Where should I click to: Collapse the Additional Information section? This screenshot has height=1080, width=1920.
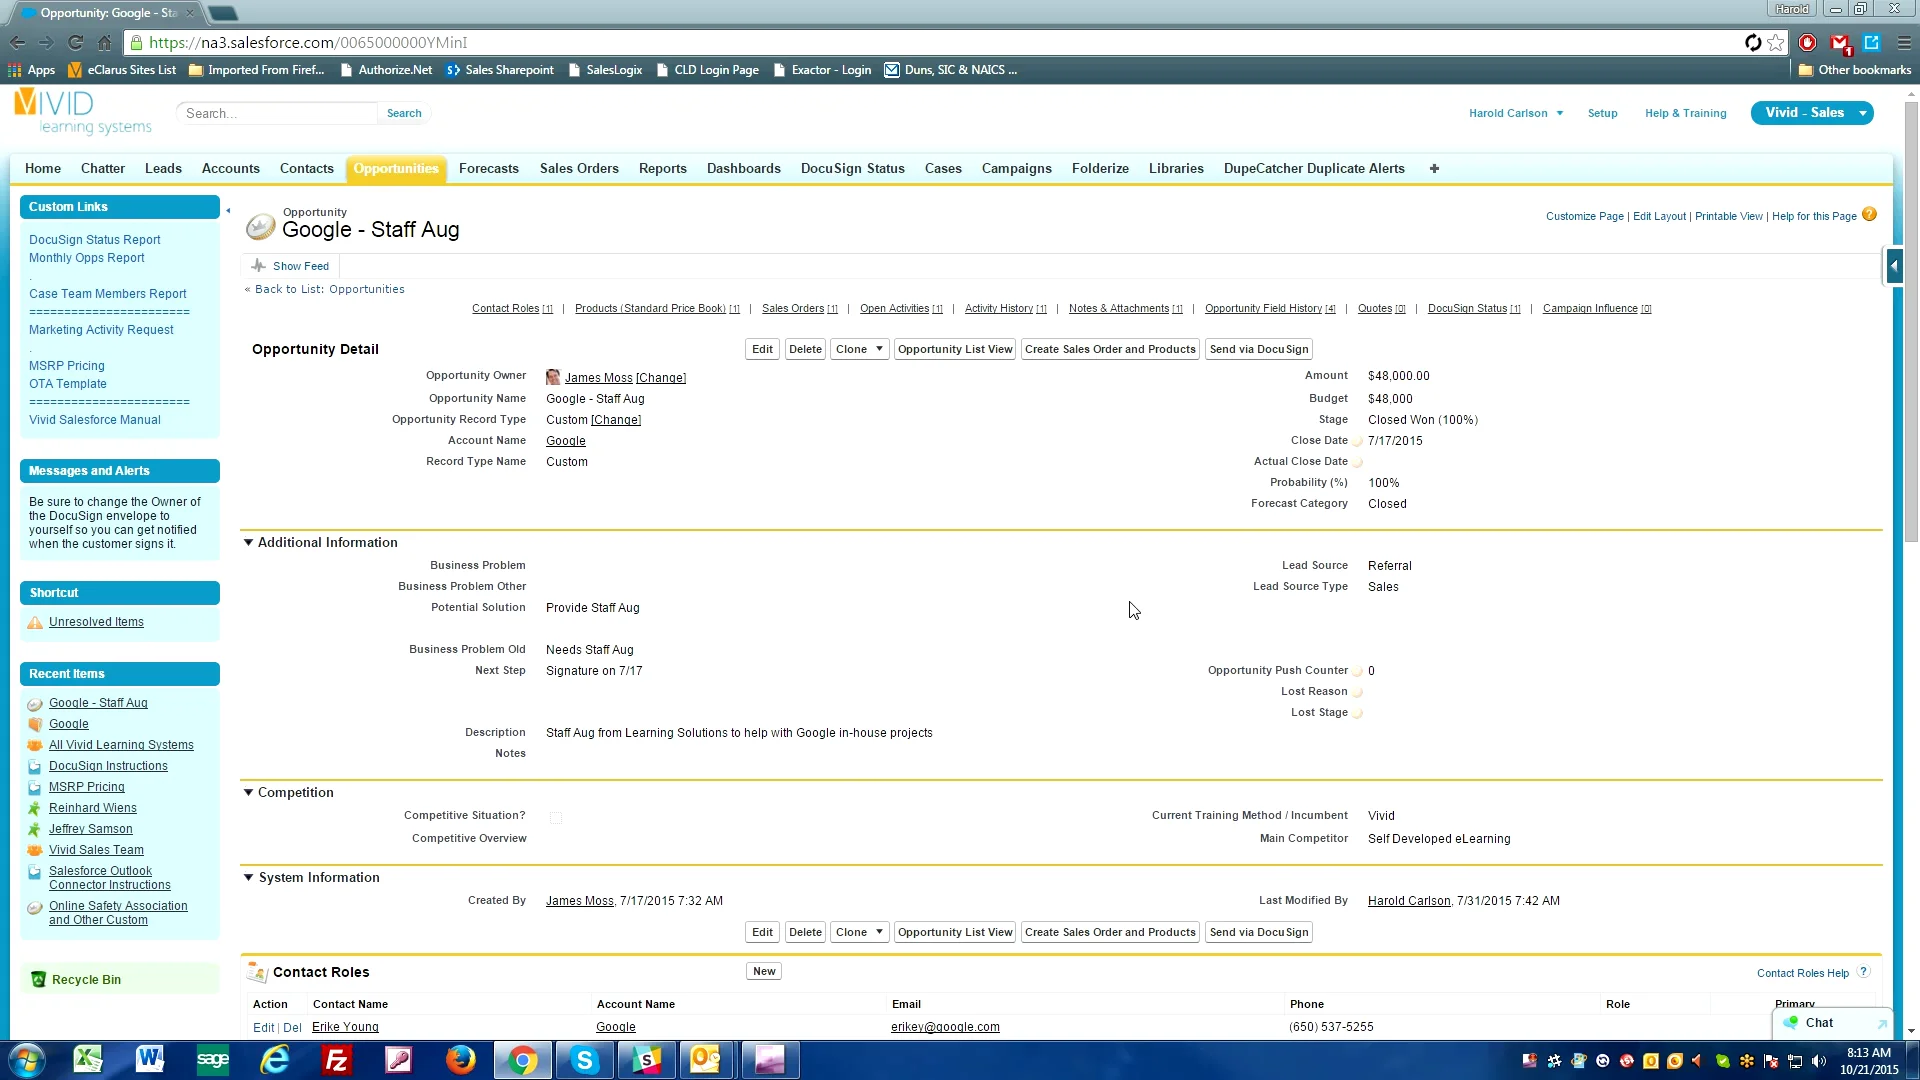tap(248, 542)
